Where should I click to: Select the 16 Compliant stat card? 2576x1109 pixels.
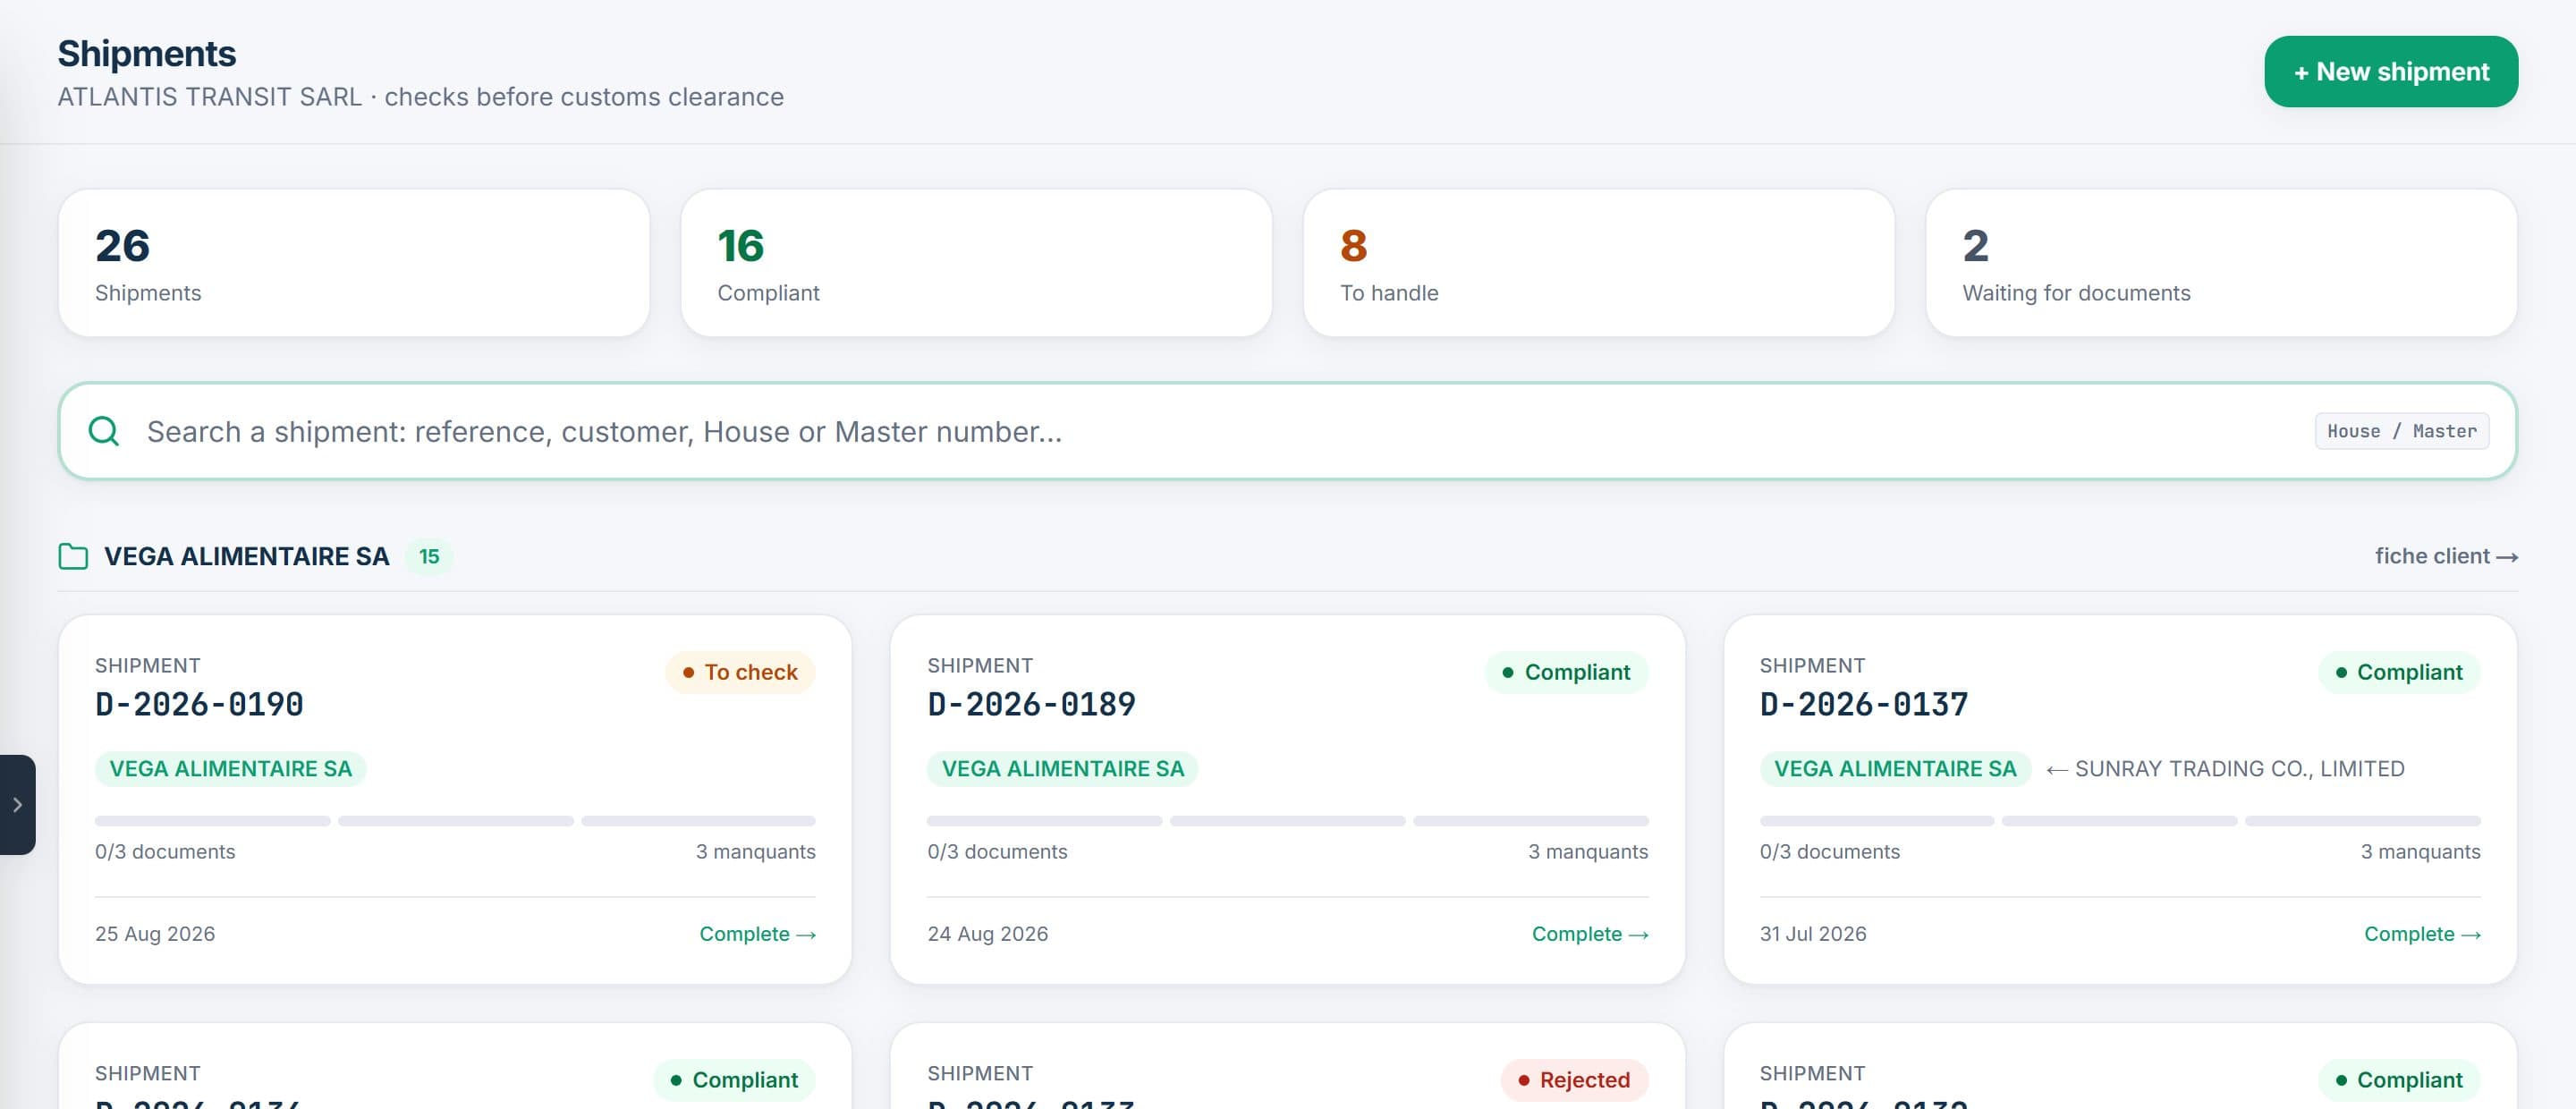pyautogui.click(x=976, y=263)
